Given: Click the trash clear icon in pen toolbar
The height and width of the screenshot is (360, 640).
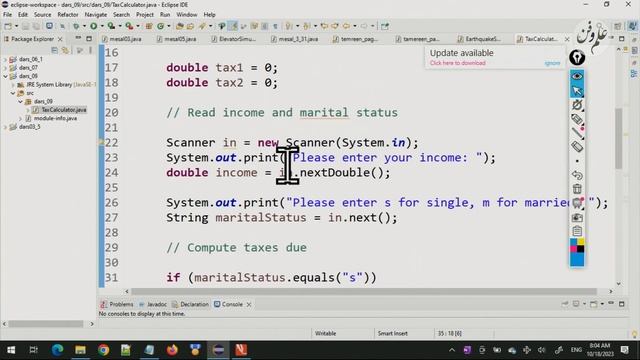Looking at the screenshot, I should [x=577, y=189].
